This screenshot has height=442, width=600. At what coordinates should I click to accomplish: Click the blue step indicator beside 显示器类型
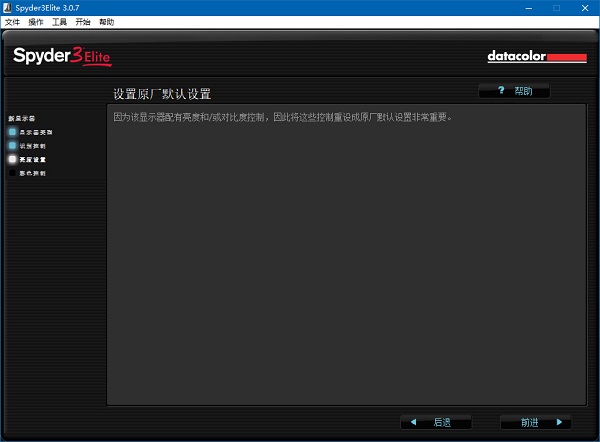click(12, 132)
